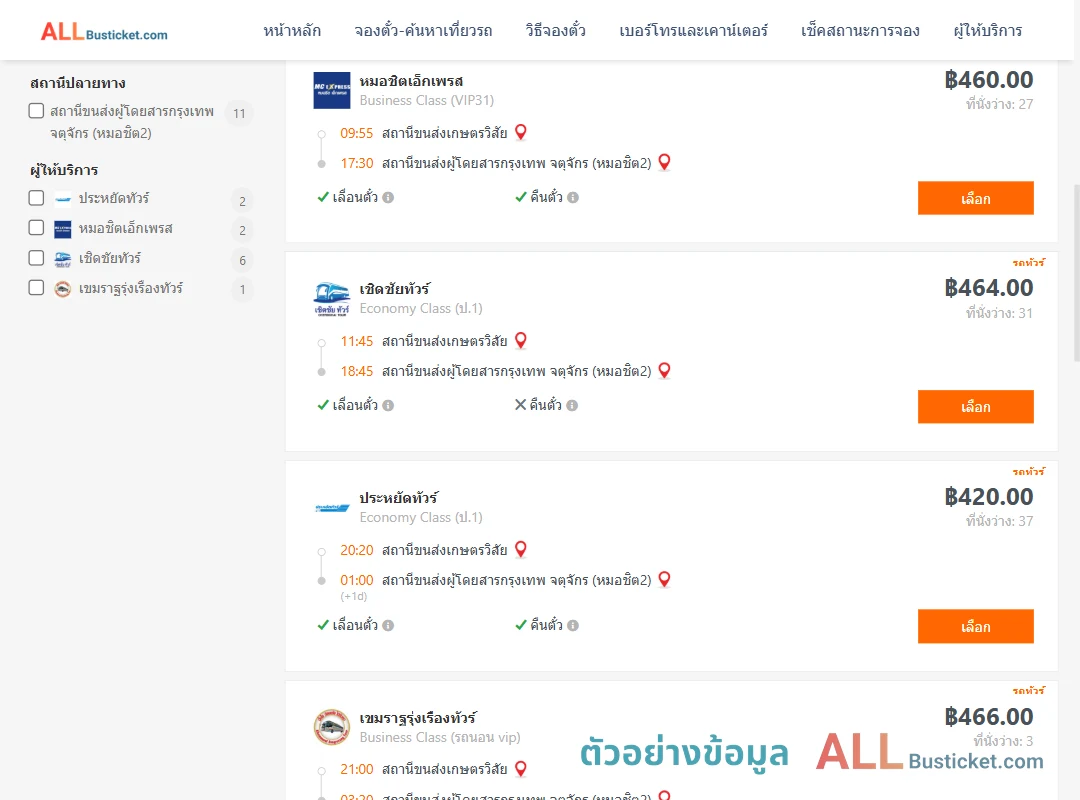Click คืนตั๋ว info icon on ฿464 trip

tap(572, 406)
